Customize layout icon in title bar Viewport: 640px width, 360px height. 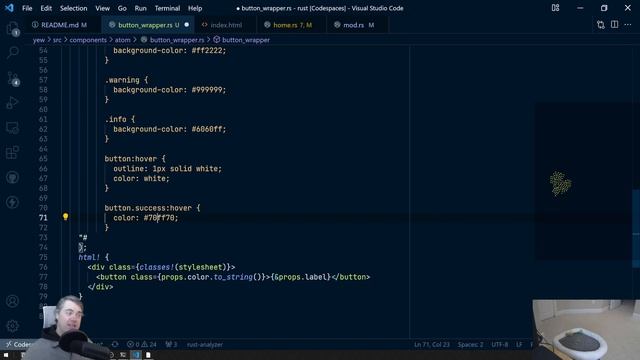coord(555,8)
